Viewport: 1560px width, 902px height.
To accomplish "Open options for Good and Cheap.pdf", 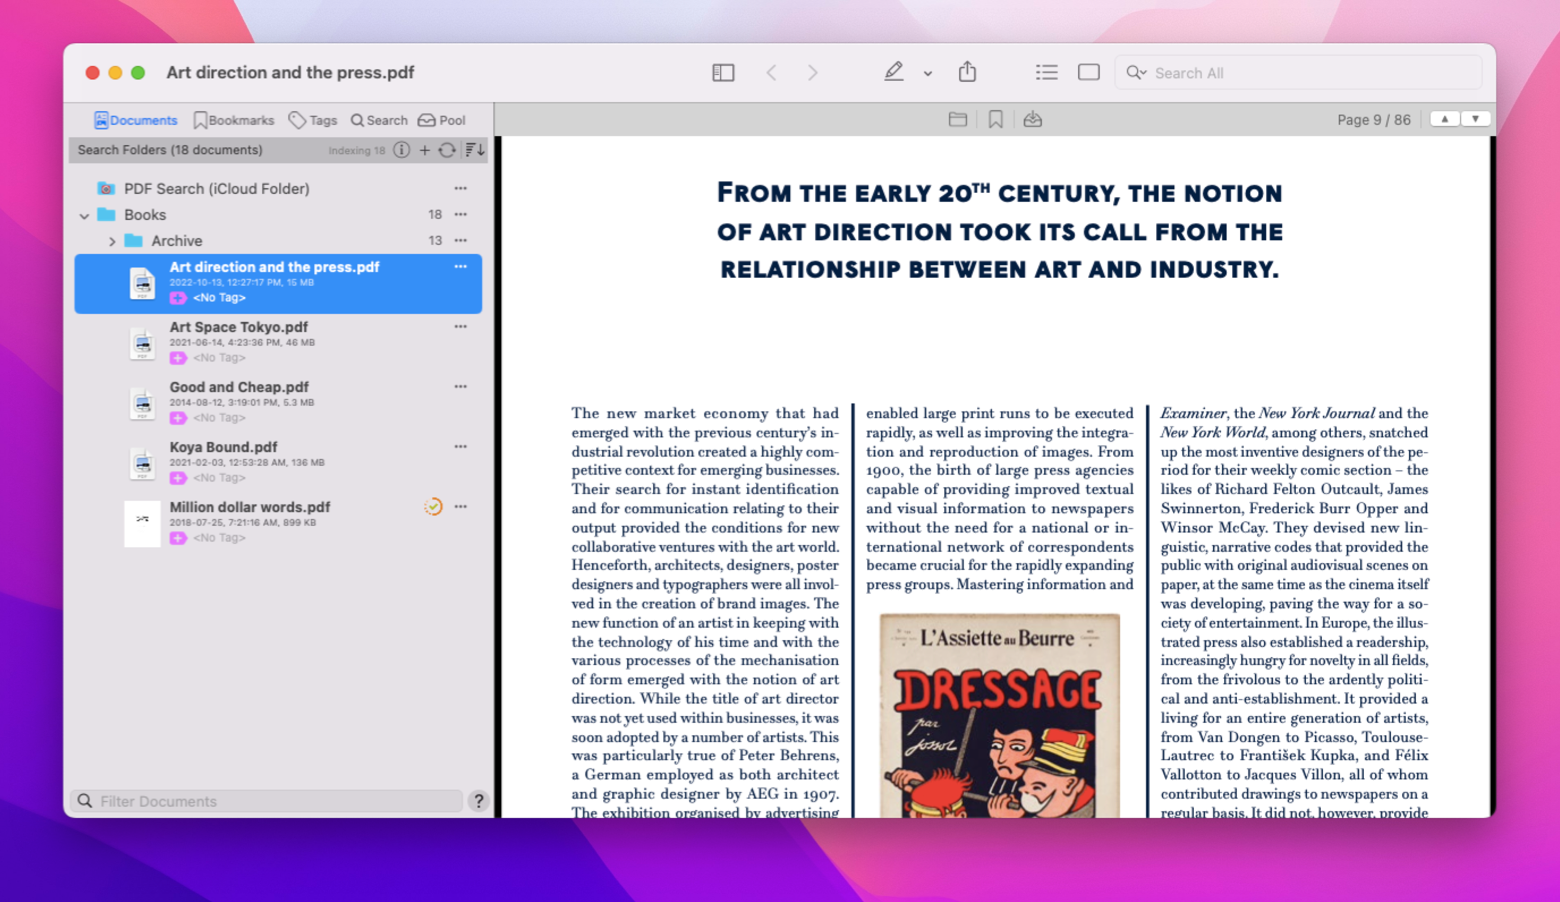I will coord(460,386).
